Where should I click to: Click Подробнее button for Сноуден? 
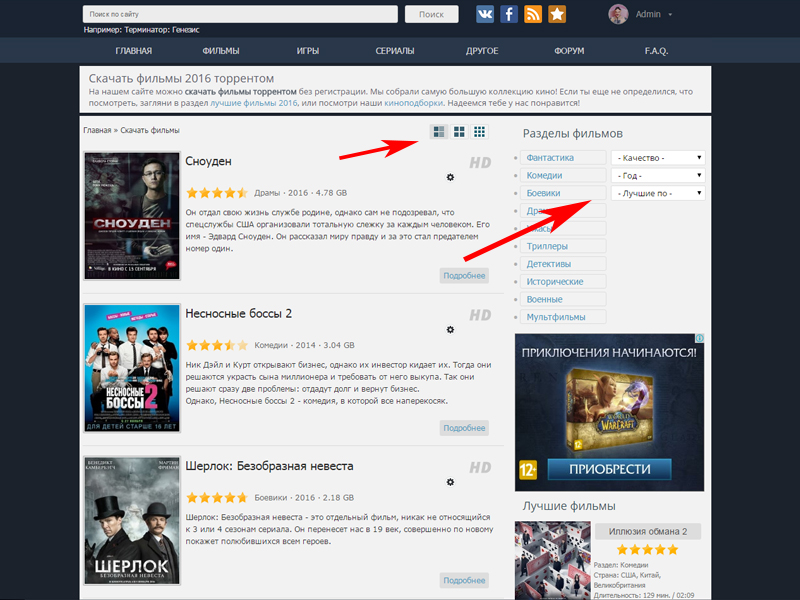tap(464, 276)
